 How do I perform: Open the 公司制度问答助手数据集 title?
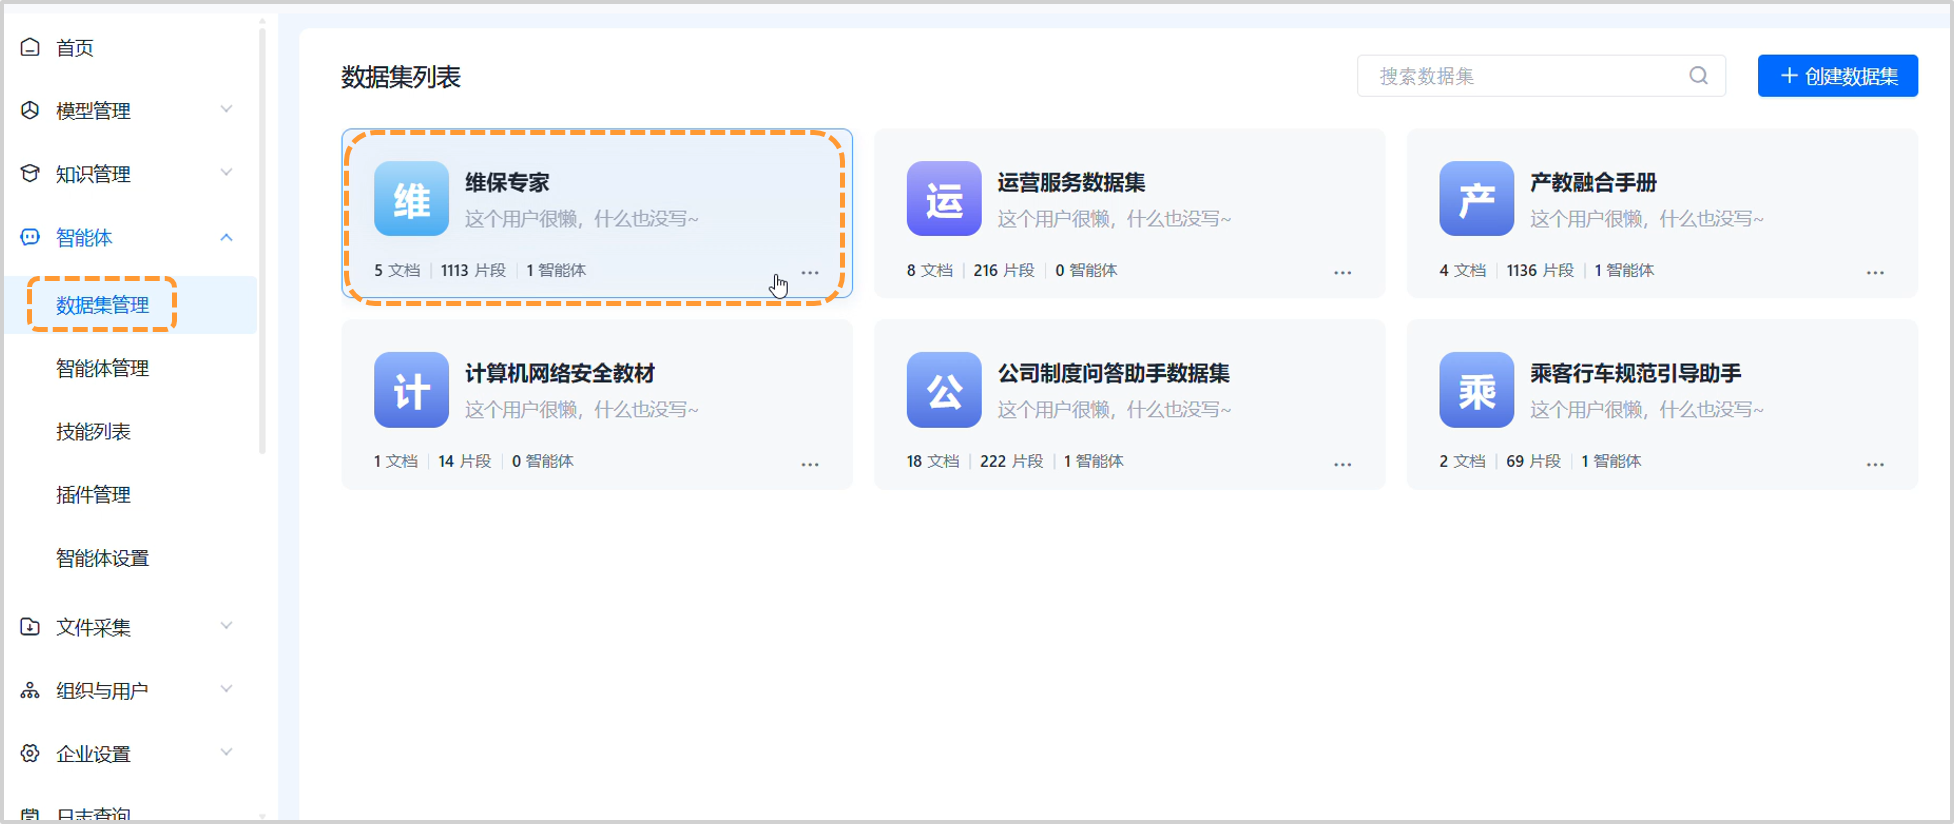pos(1113,373)
